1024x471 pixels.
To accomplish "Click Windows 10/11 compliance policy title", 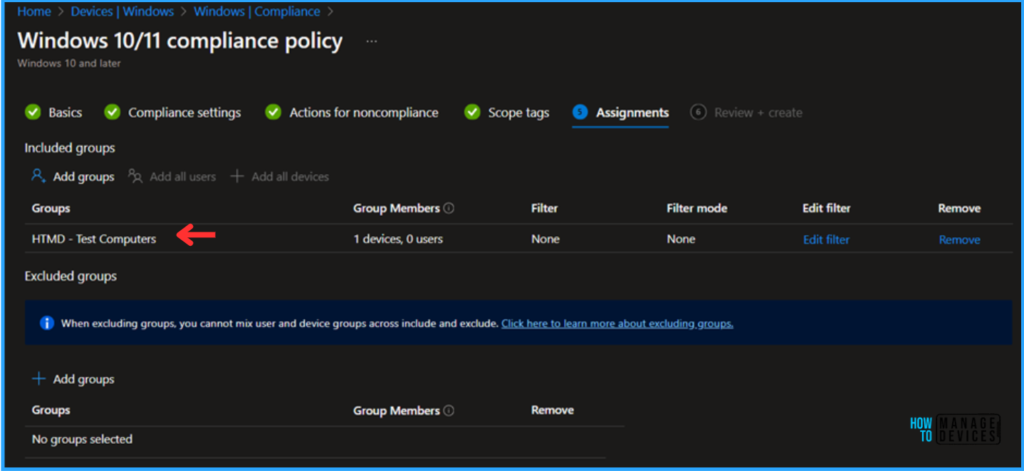I will pos(180,41).
